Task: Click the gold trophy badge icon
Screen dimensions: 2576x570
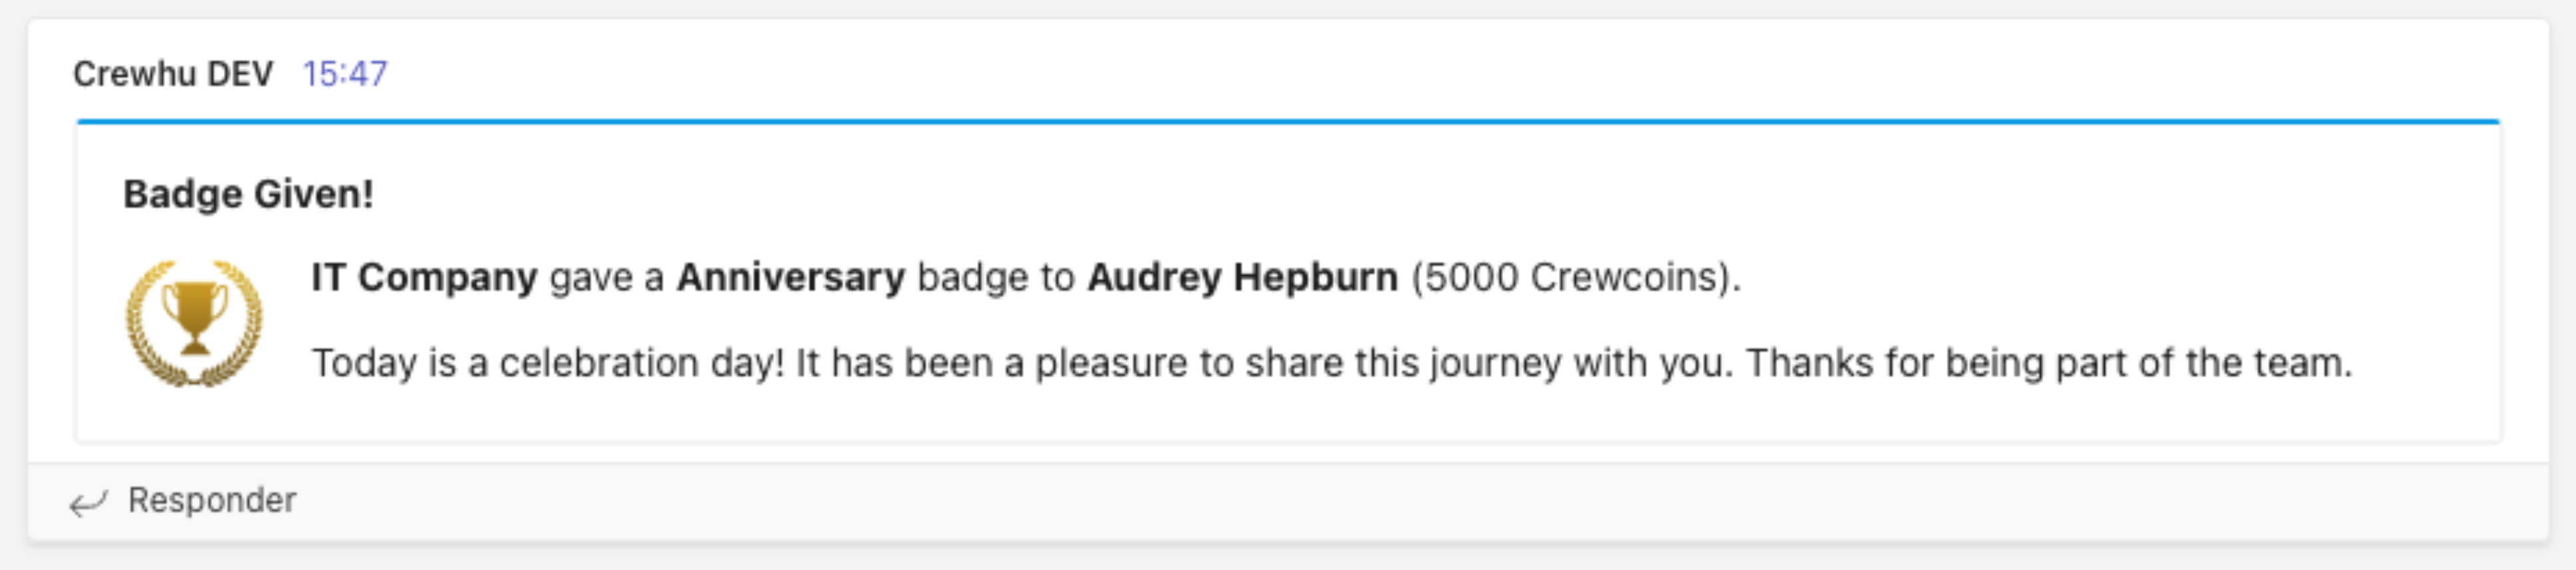Action: [194, 322]
